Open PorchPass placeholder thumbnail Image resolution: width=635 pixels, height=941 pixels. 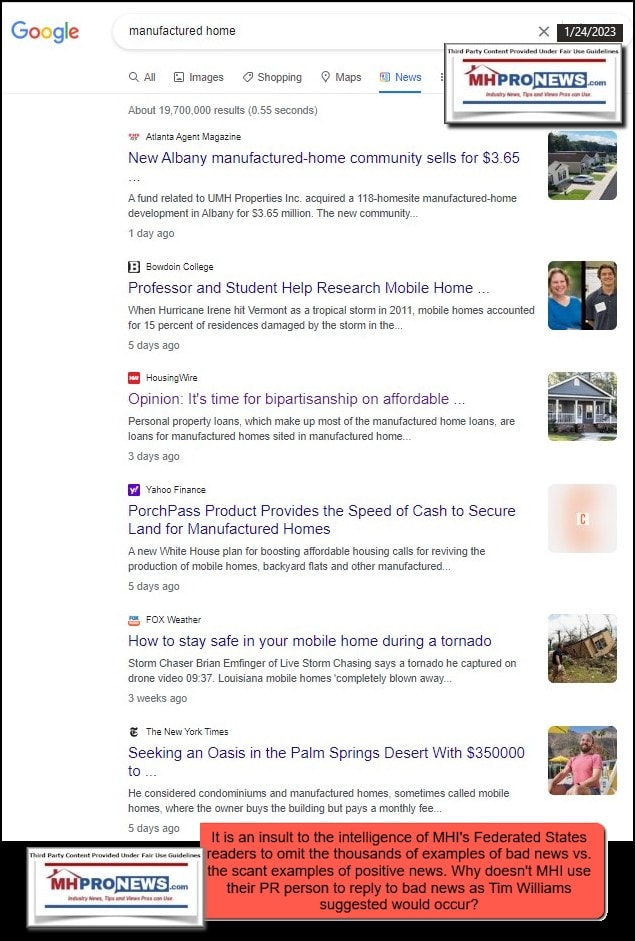pyautogui.click(x=582, y=519)
